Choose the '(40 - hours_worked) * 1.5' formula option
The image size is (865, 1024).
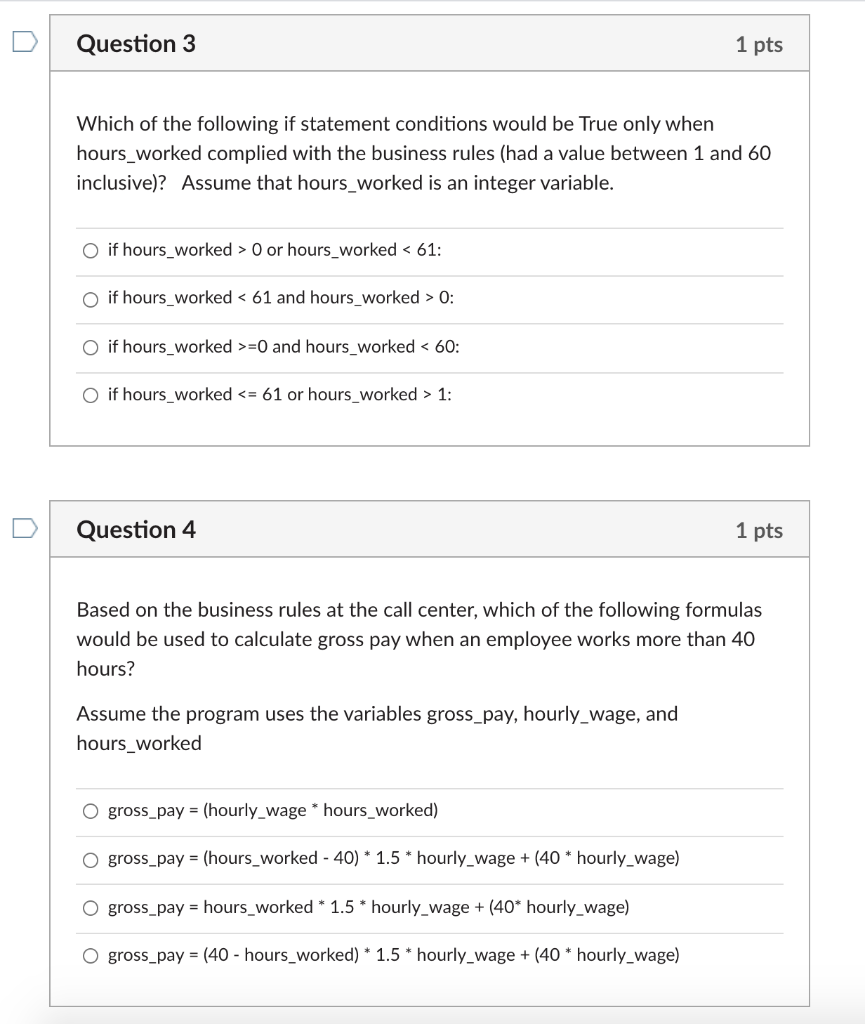pyautogui.click(x=90, y=956)
